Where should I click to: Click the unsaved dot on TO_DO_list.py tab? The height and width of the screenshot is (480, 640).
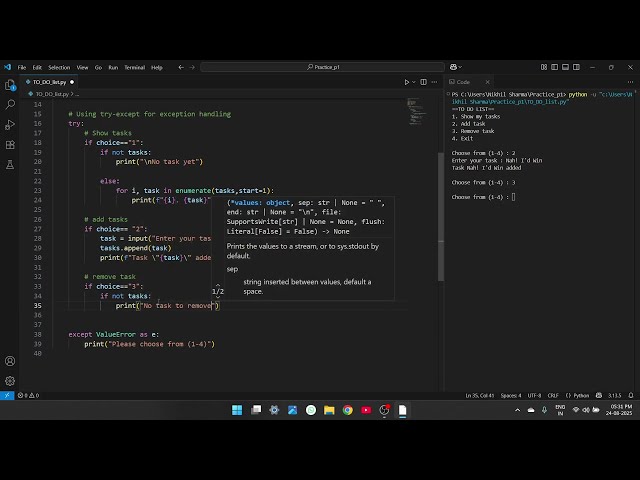pos(72,82)
